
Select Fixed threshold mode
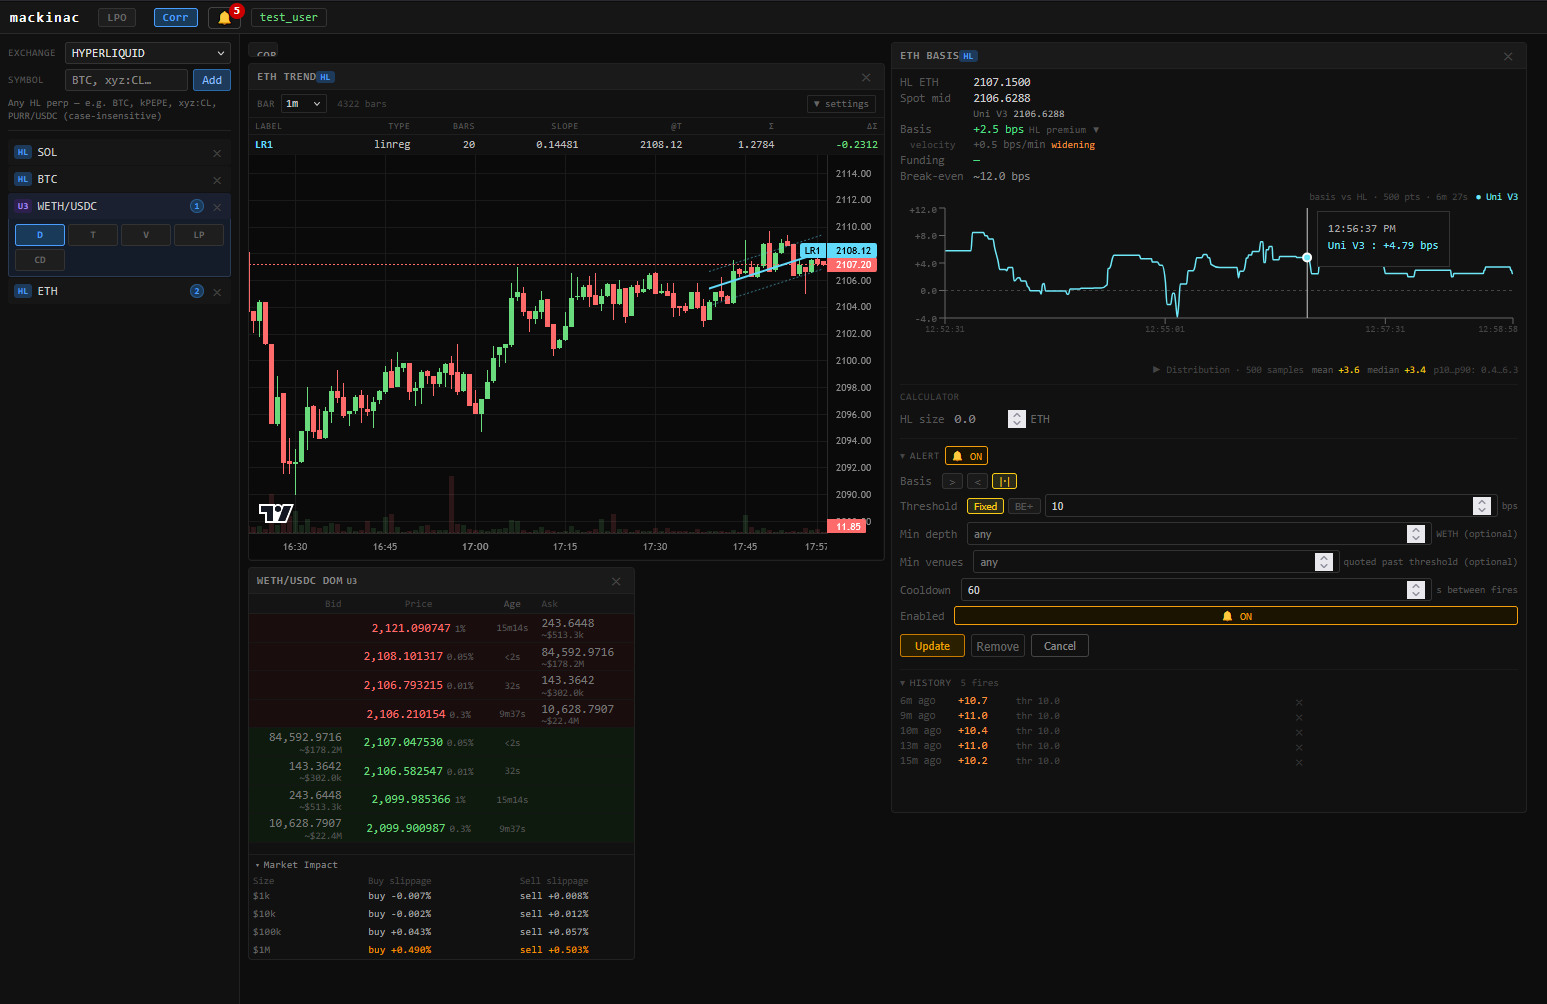[985, 506]
